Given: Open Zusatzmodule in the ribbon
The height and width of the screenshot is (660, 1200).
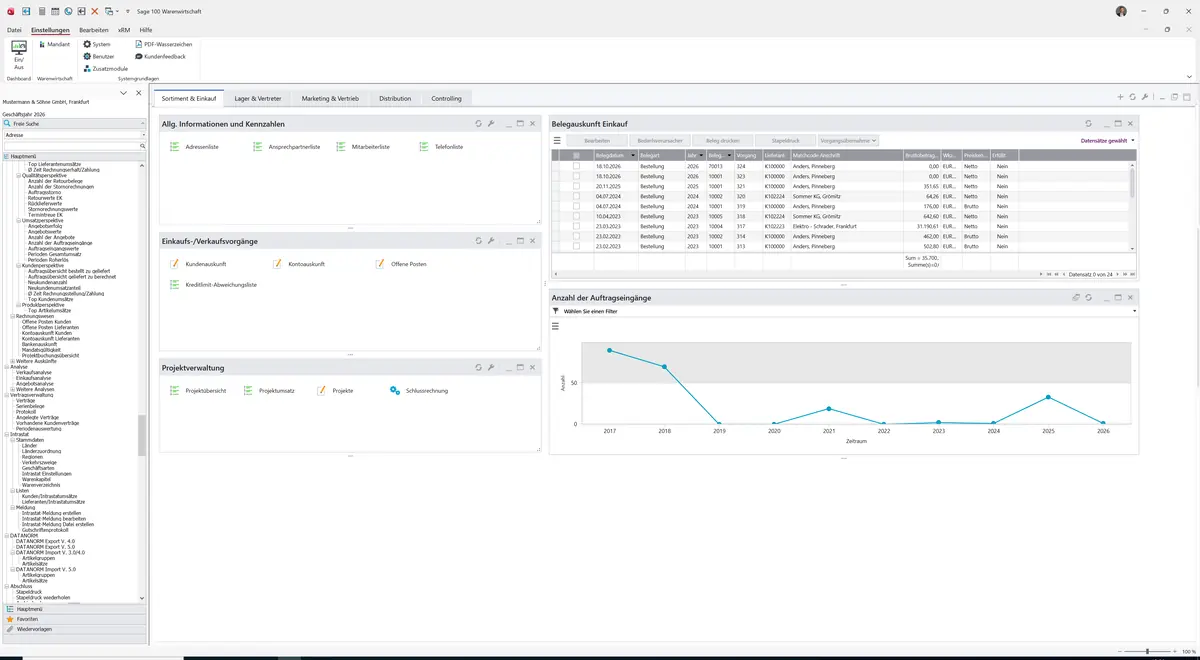Looking at the screenshot, I should (x=104, y=68).
